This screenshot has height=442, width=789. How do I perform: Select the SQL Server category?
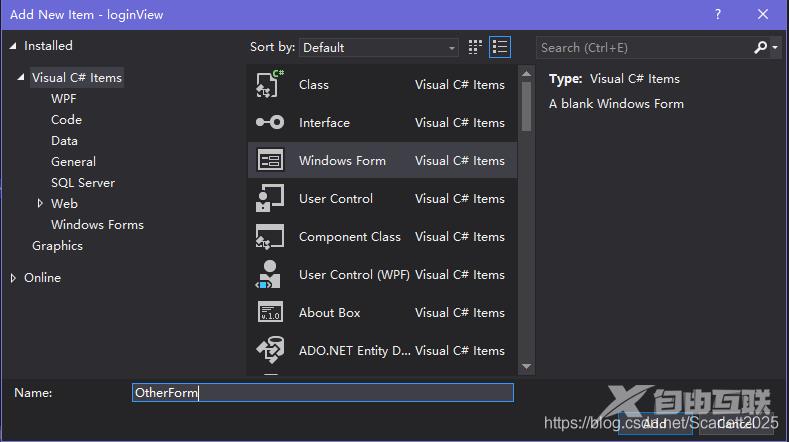tap(83, 183)
